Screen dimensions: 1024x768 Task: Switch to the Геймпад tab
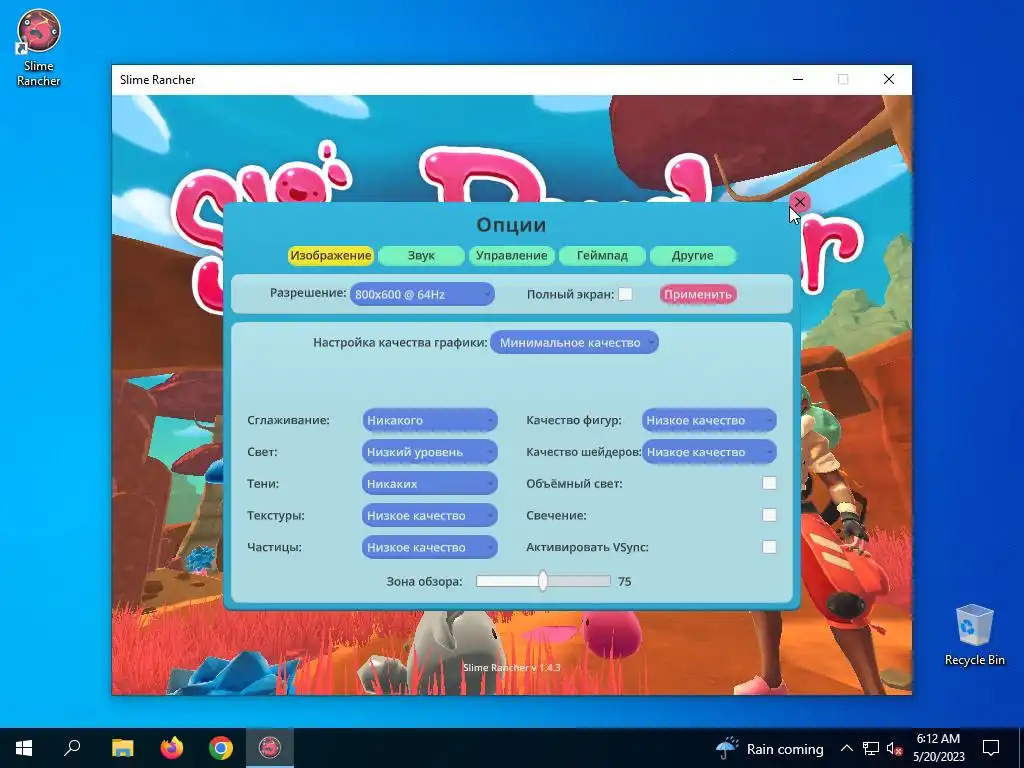(x=602, y=255)
